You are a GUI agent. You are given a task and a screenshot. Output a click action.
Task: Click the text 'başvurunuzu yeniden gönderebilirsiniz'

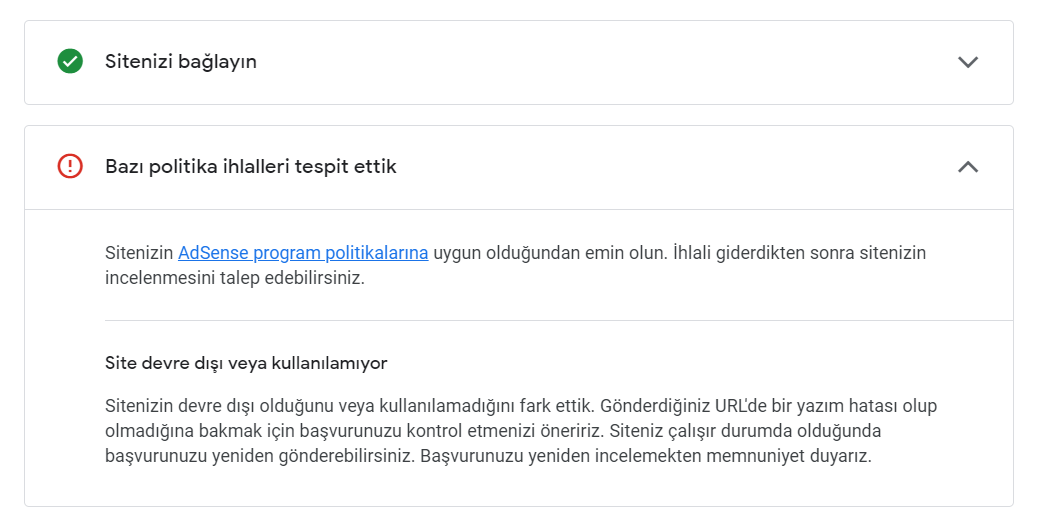[x=260, y=456]
